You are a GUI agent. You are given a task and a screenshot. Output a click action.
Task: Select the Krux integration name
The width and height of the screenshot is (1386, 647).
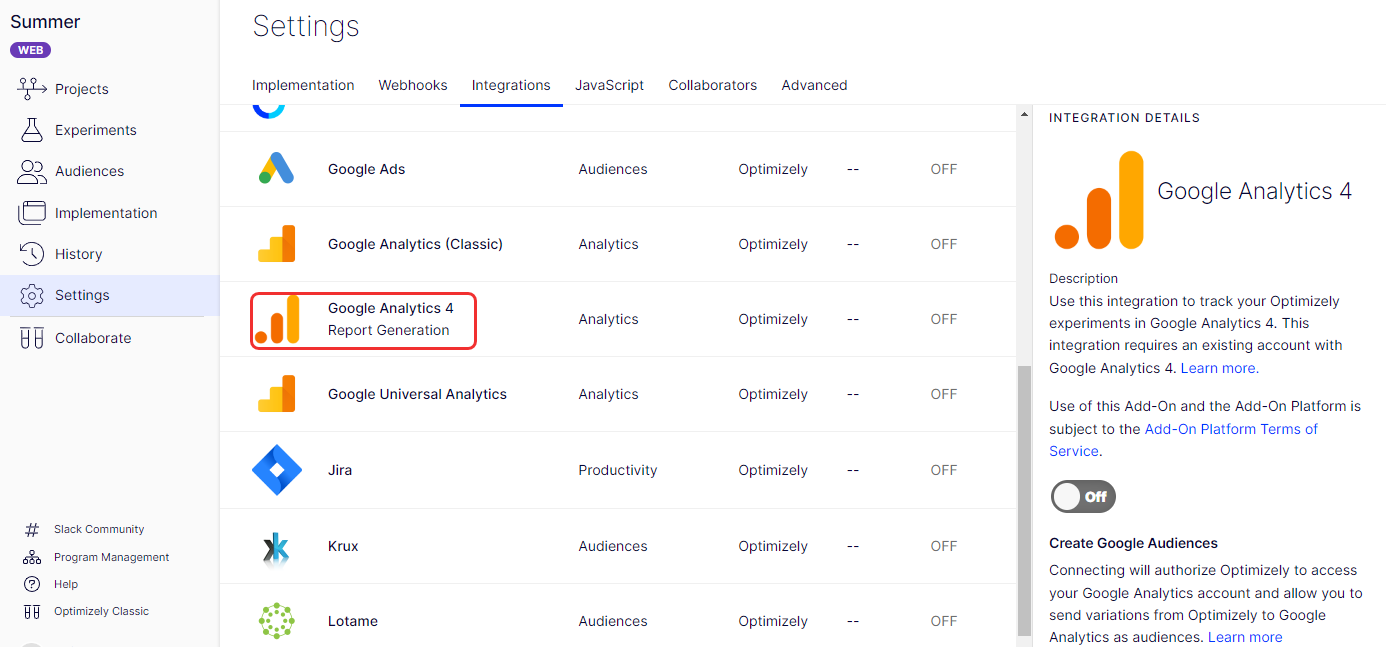pos(343,546)
